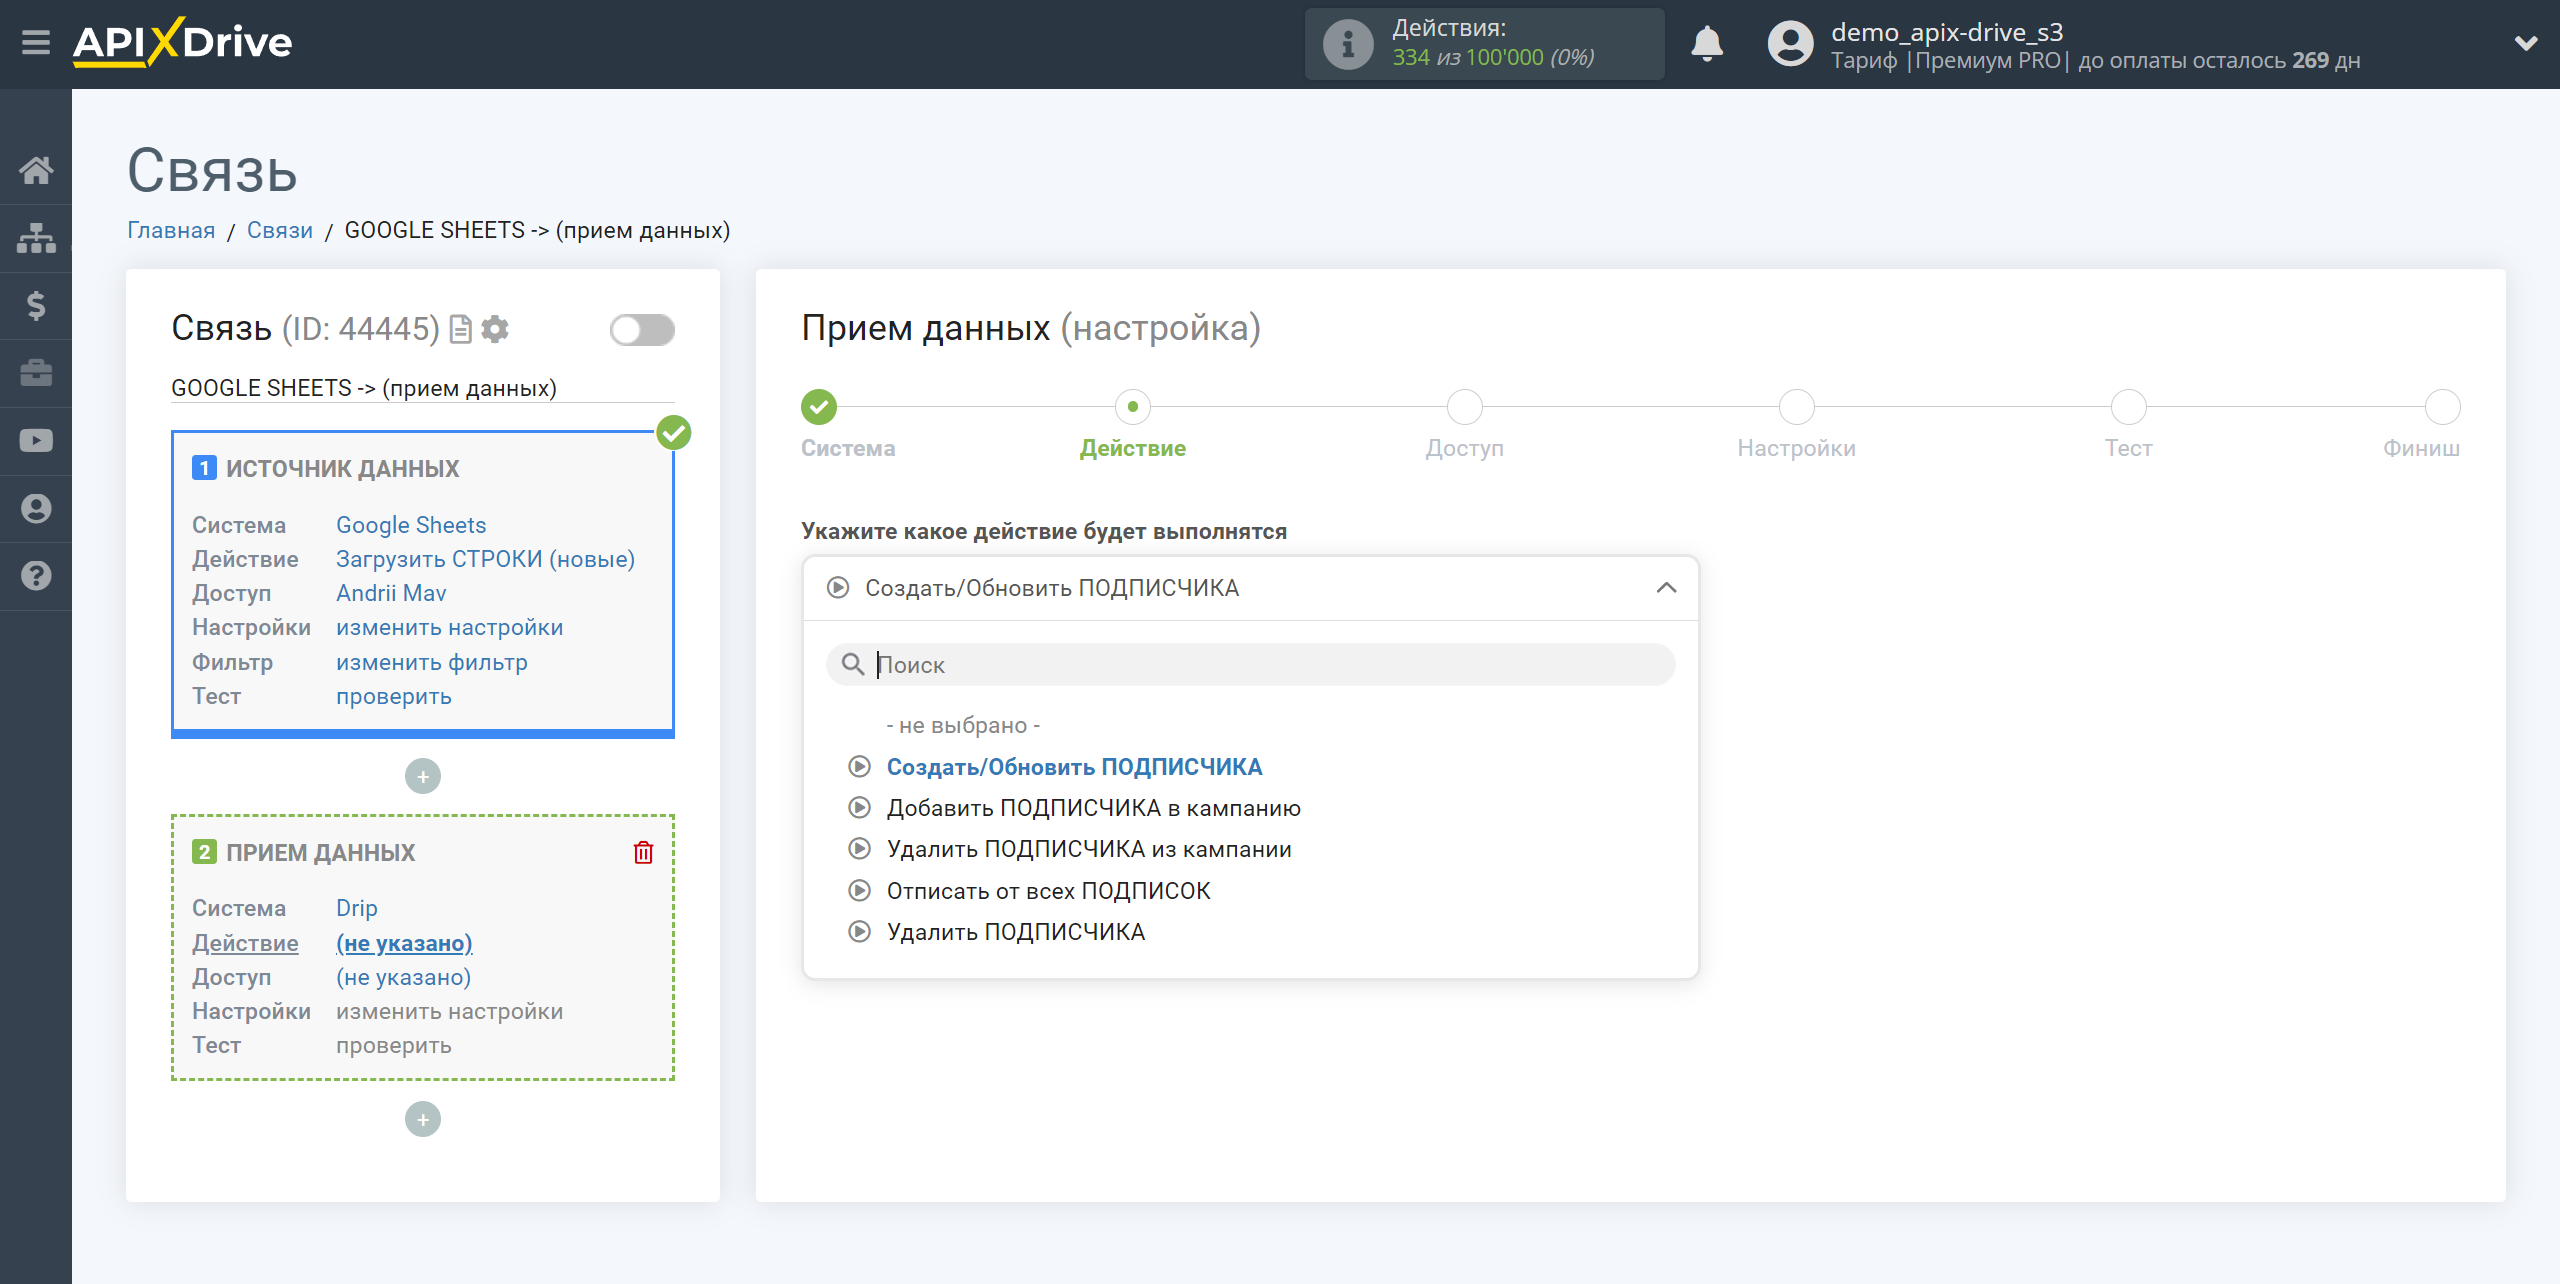
Task: Open help question mark icon
Action: click(x=36, y=576)
